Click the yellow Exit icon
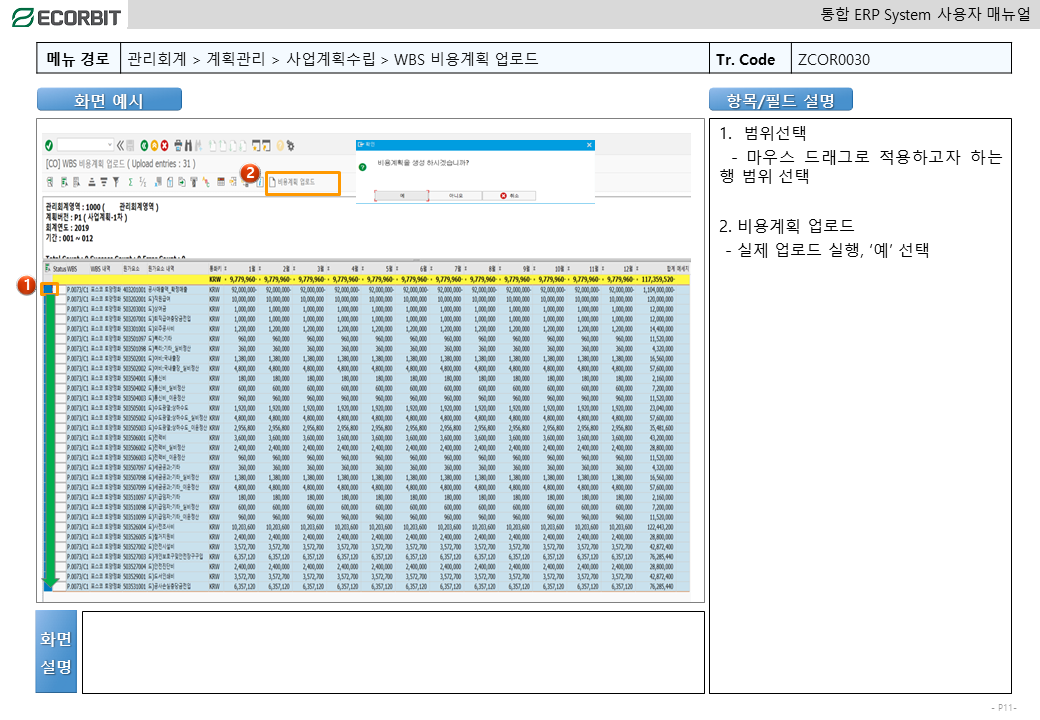 (x=154, y=145)
